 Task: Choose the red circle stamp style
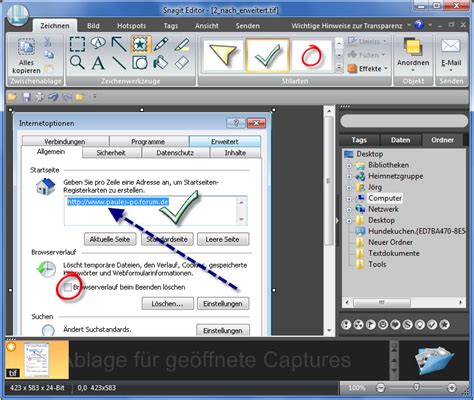click(x=311, y=55)
